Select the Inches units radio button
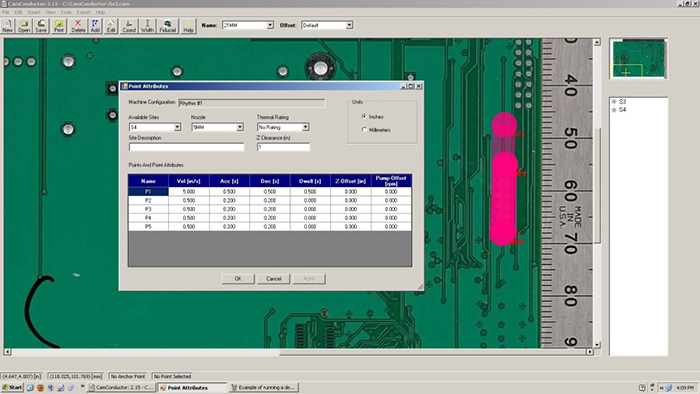This screenshot has width=700, height=394. (364, 116)
